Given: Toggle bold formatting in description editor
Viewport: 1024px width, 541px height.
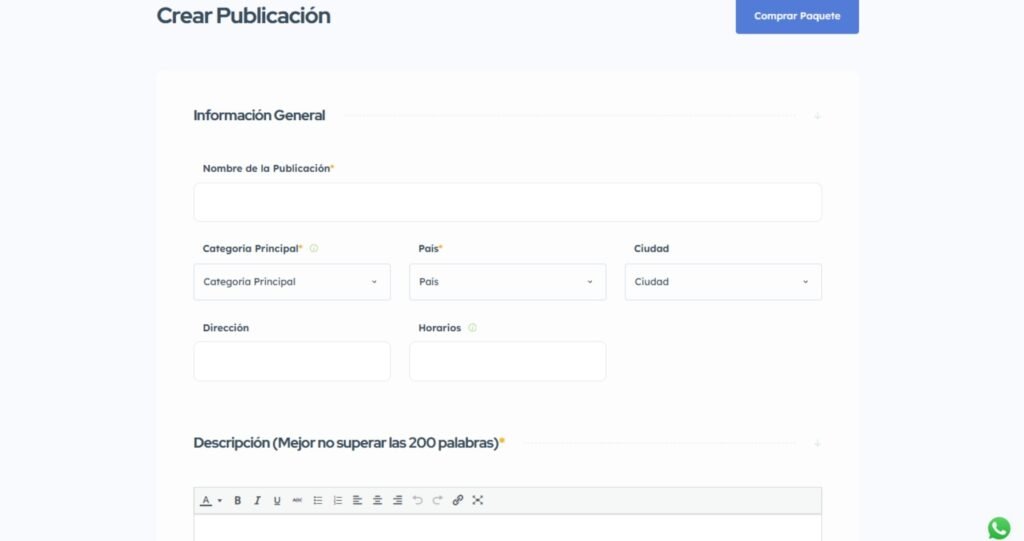Looking at the screenshot, I should [237, 500].
